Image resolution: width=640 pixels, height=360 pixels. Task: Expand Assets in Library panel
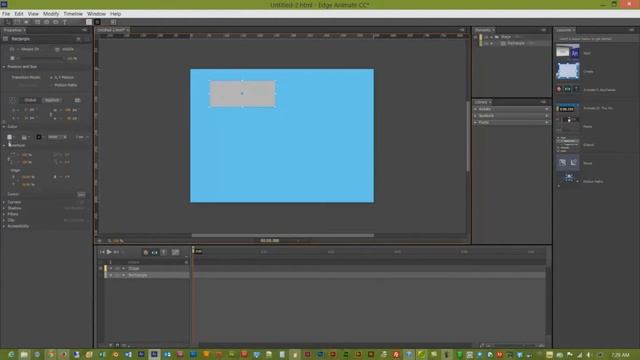click(x=476, y=109)
